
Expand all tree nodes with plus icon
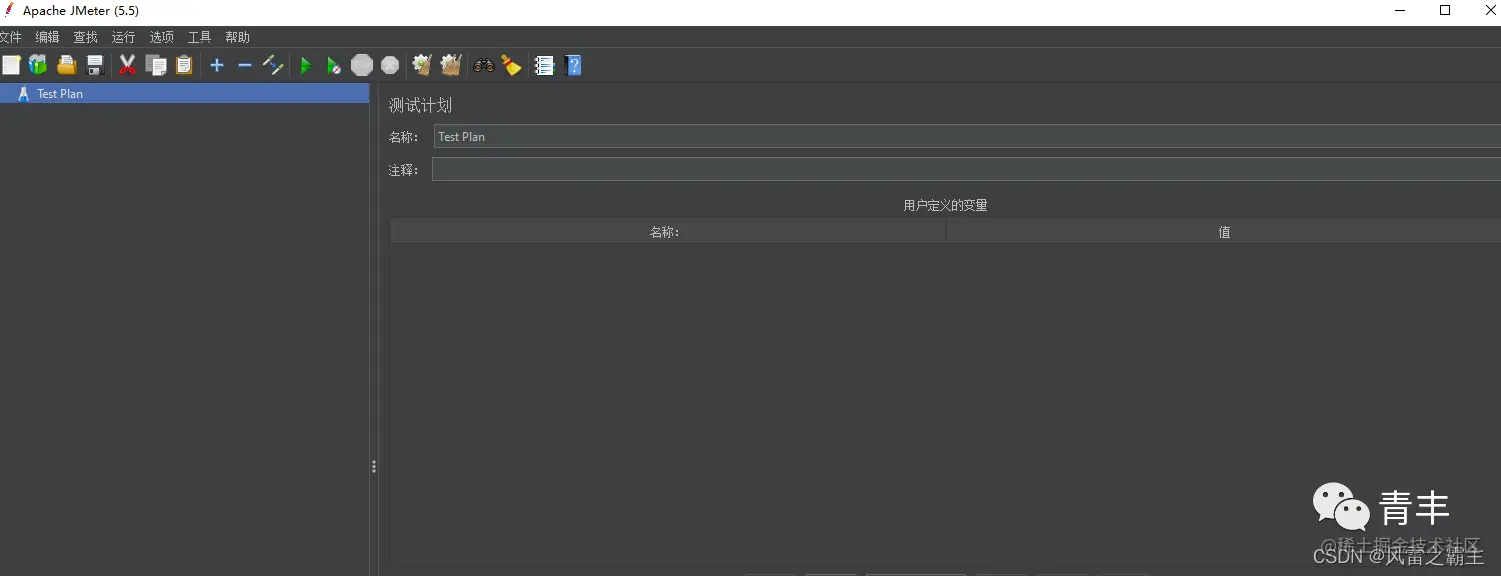(216, 65)
